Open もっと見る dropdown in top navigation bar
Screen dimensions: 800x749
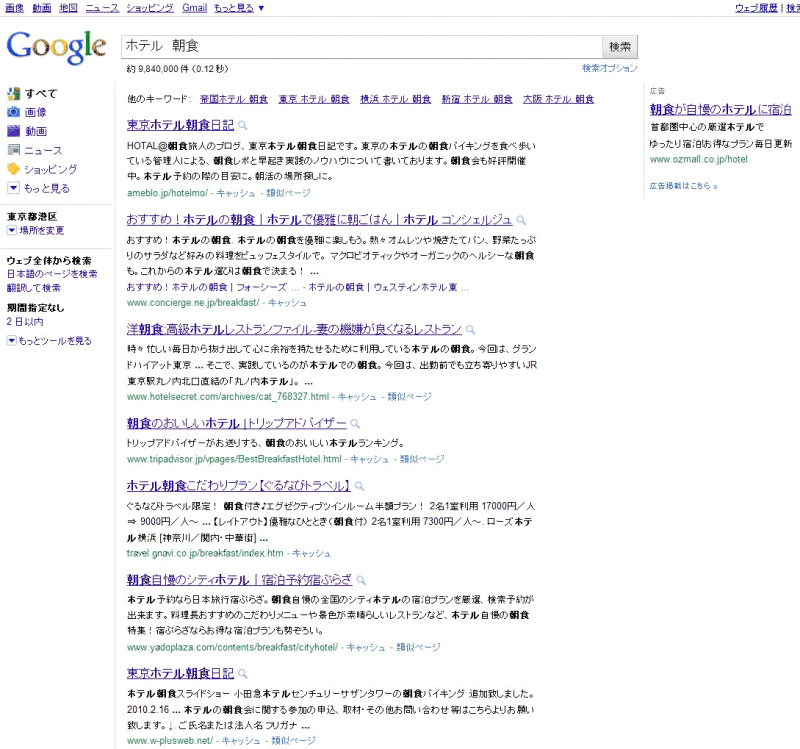click(x=239, y=7)
